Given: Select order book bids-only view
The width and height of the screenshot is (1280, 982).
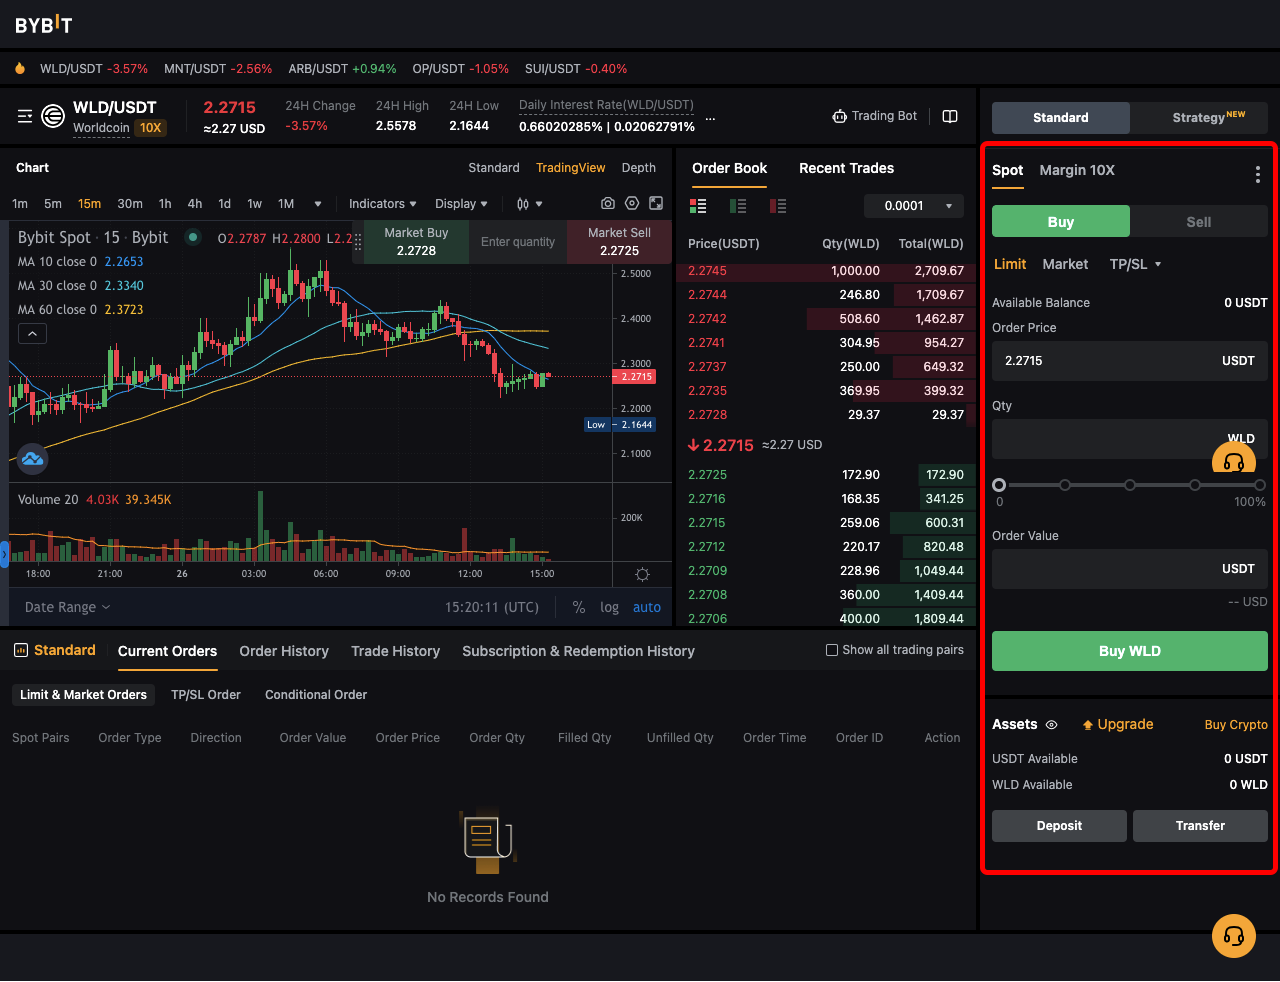Looking at the screenshot, I should point(738,206).
